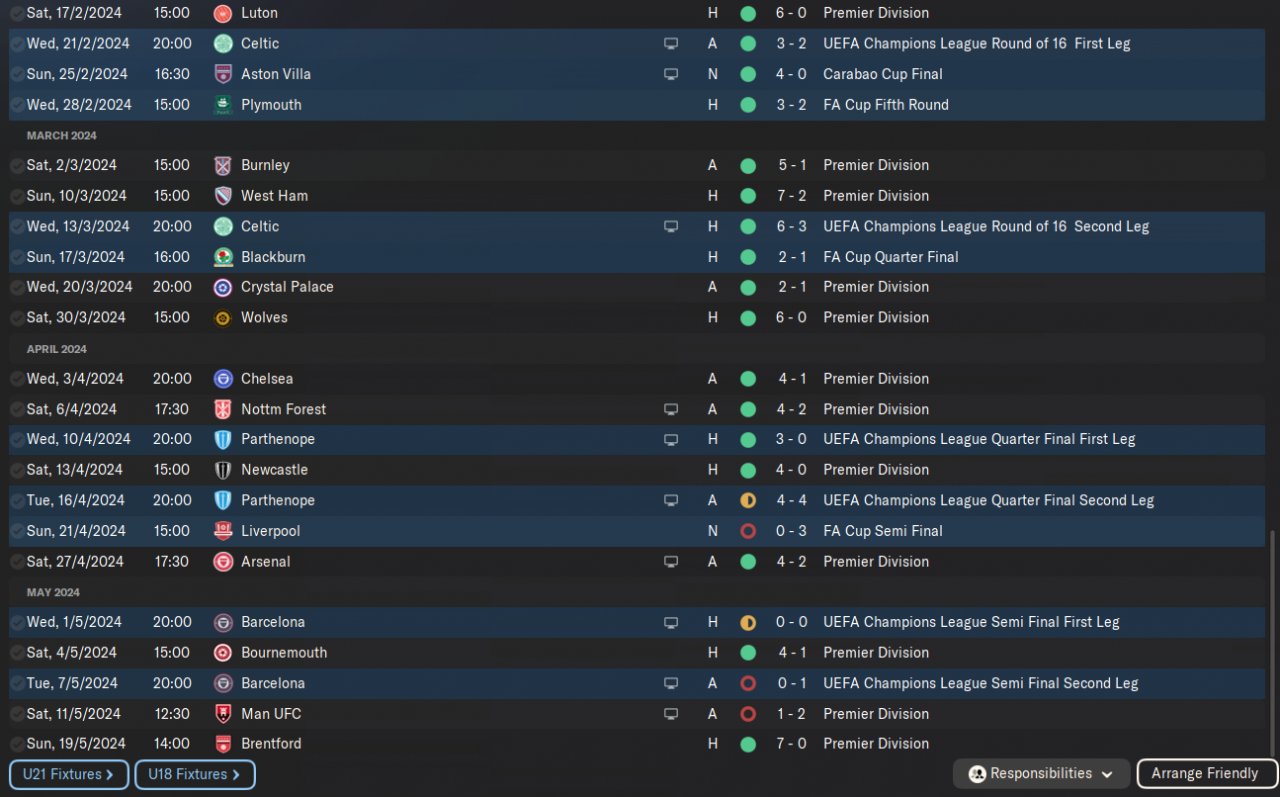
Task: Open the Responsibilities dropdown
Action: (x=1041, y=774)
